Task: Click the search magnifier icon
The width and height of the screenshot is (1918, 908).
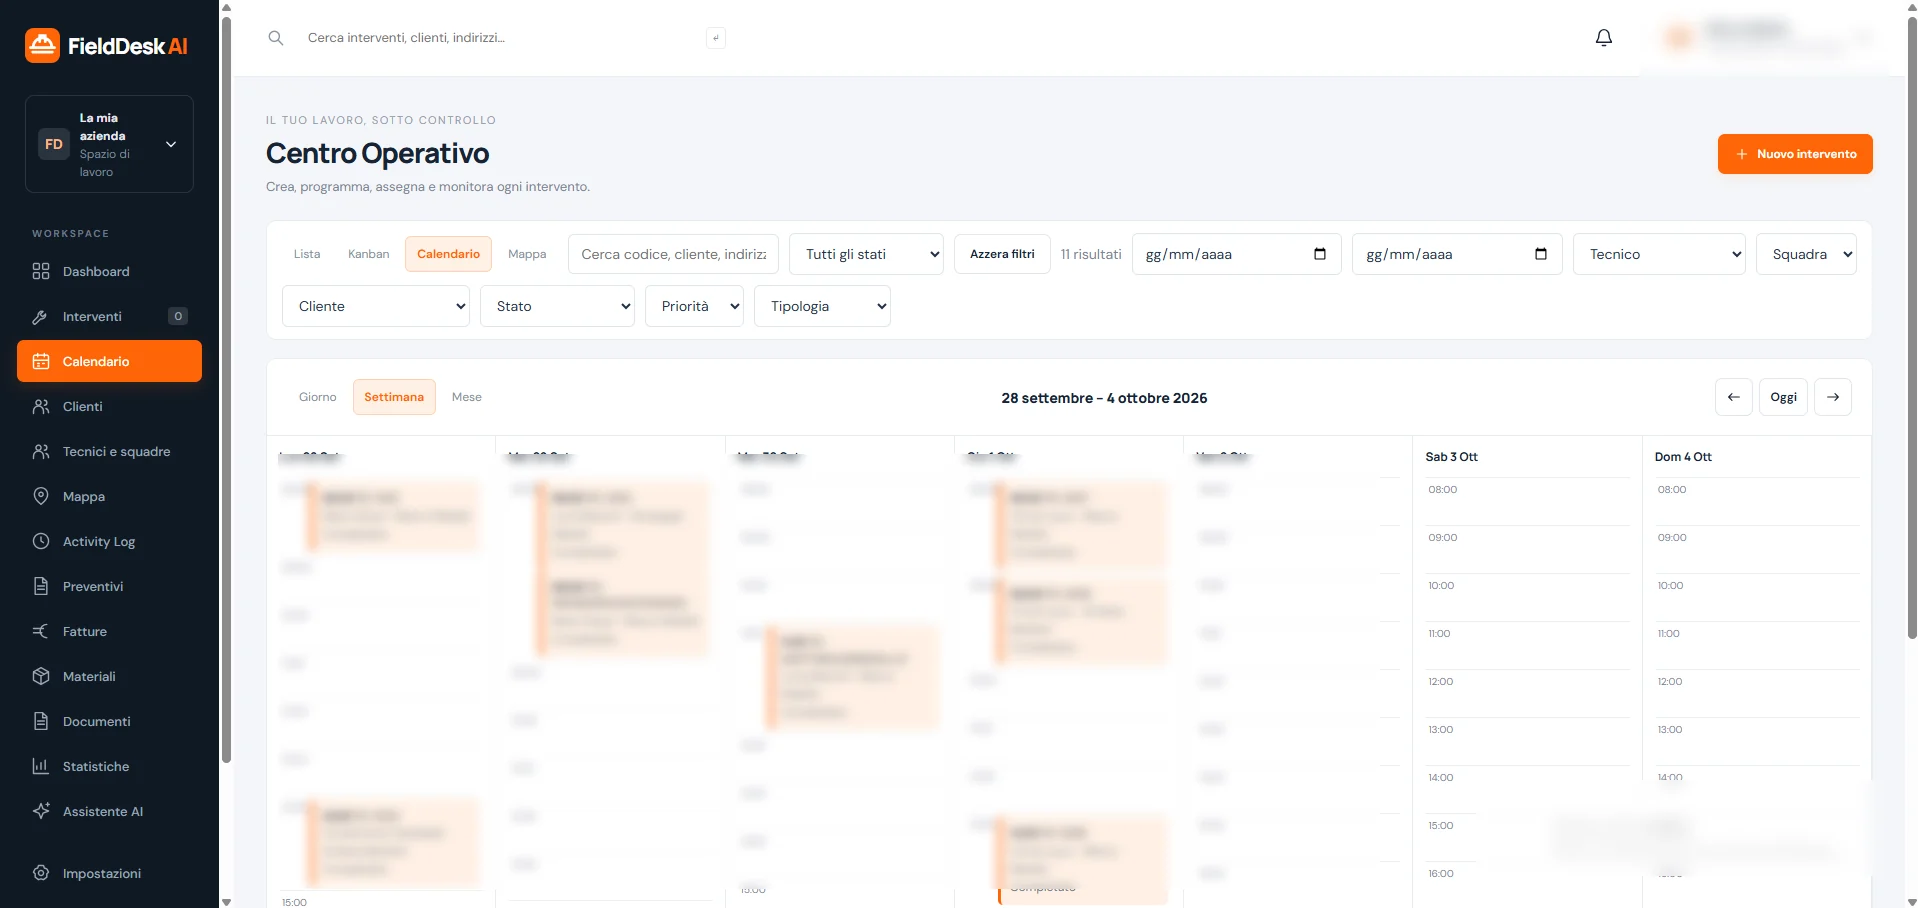Action: coord(276,38)
